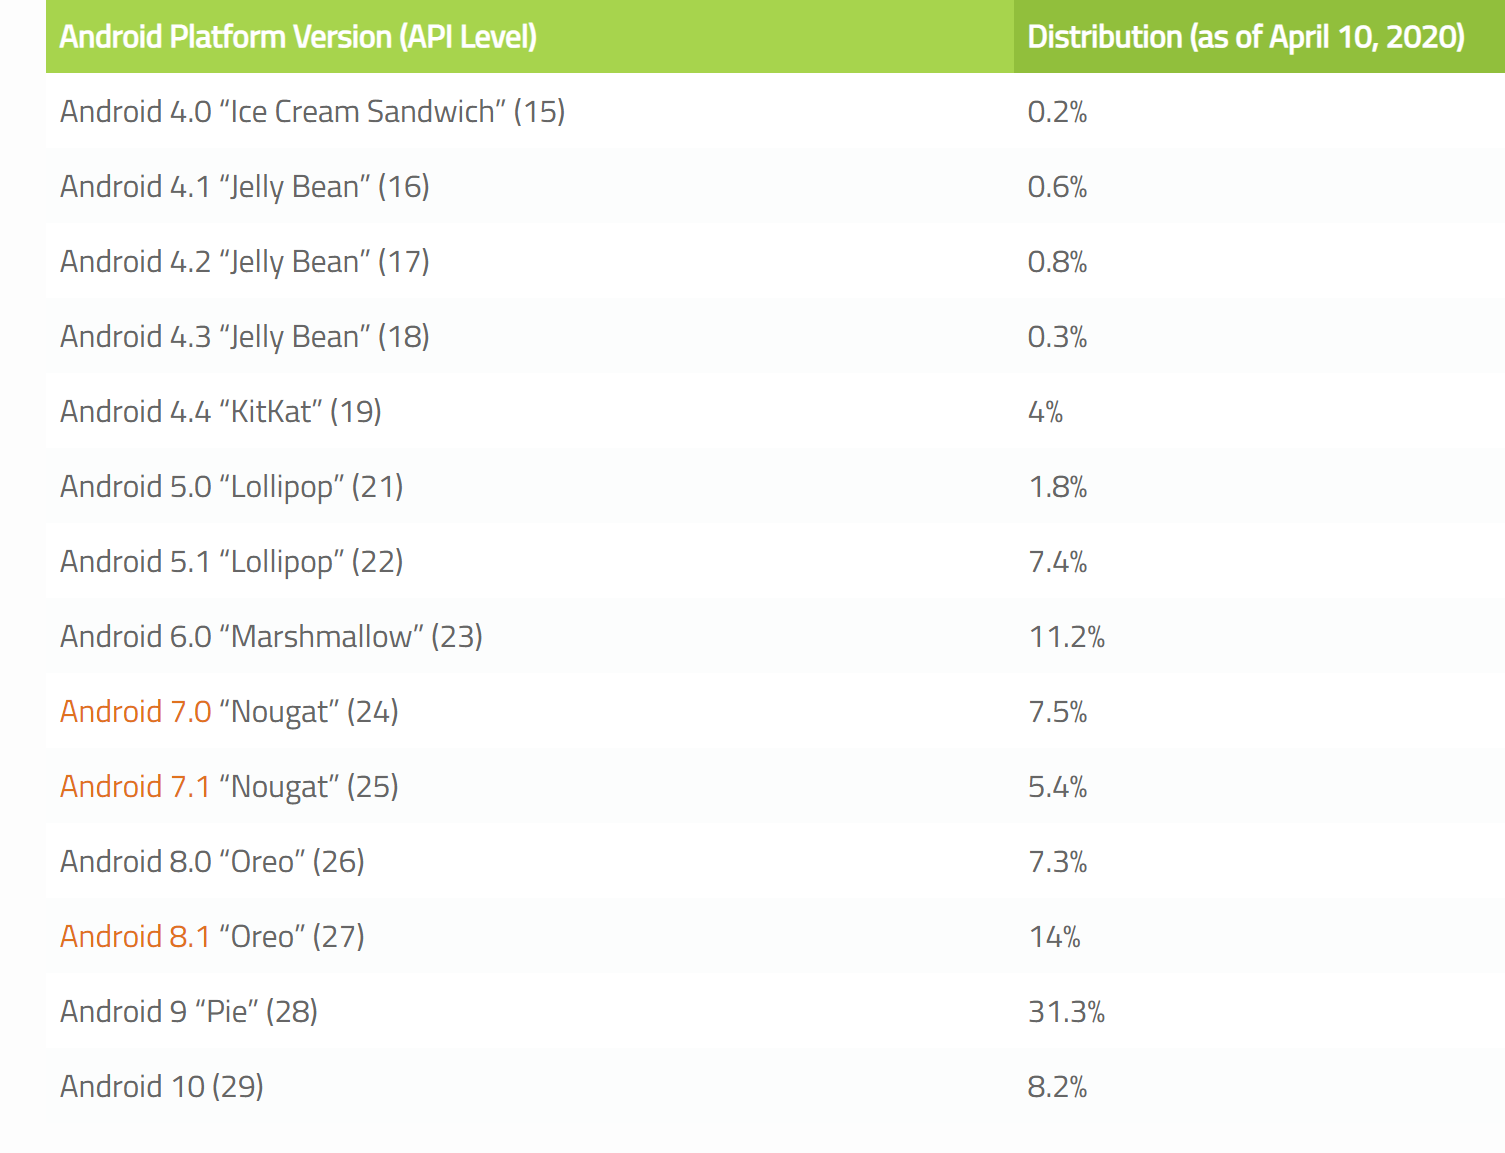Viewport: 1505px width, 1153px height.
Task: Click the Android 4.4 KitKat row text
Action: [220, 412]
